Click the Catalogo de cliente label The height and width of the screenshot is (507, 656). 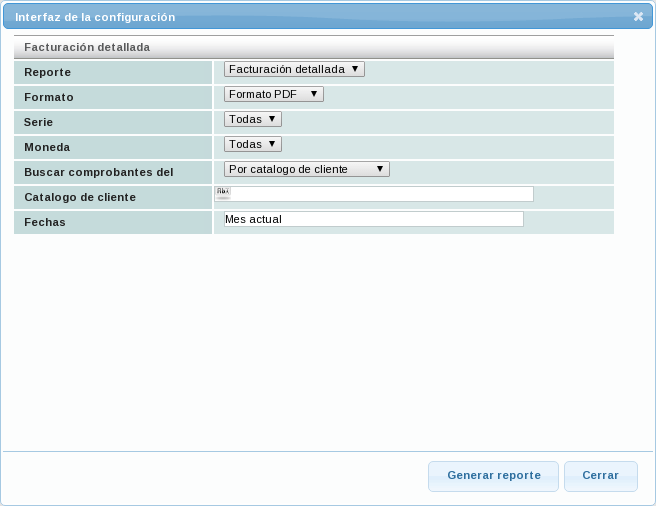[80, 197]
